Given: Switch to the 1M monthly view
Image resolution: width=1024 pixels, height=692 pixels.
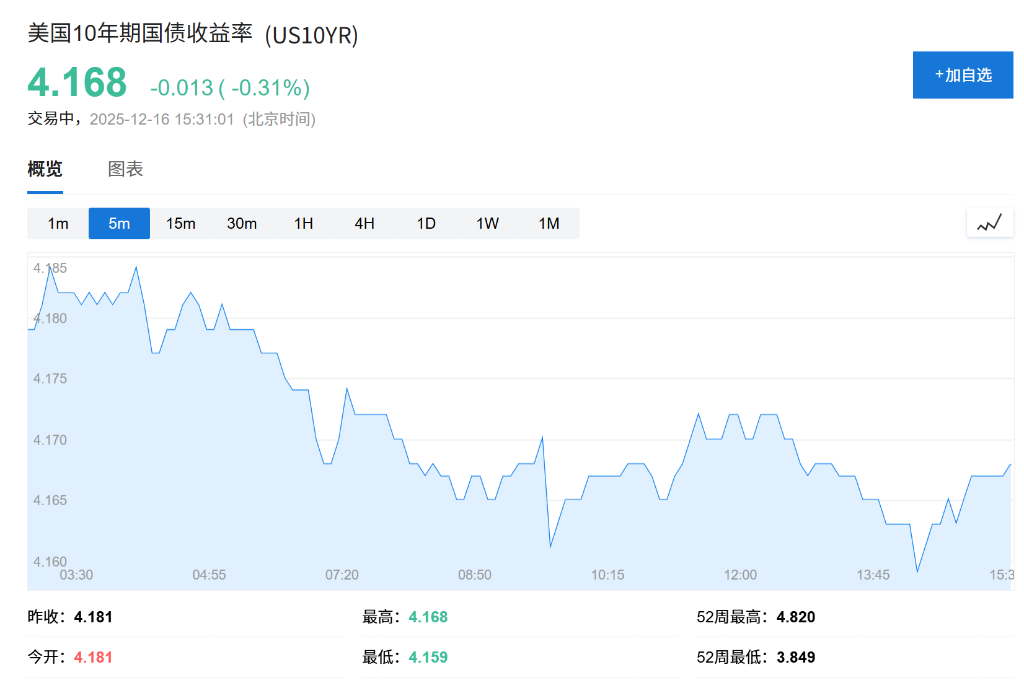Looking at the screenshot, I should (x=548, y=223).
